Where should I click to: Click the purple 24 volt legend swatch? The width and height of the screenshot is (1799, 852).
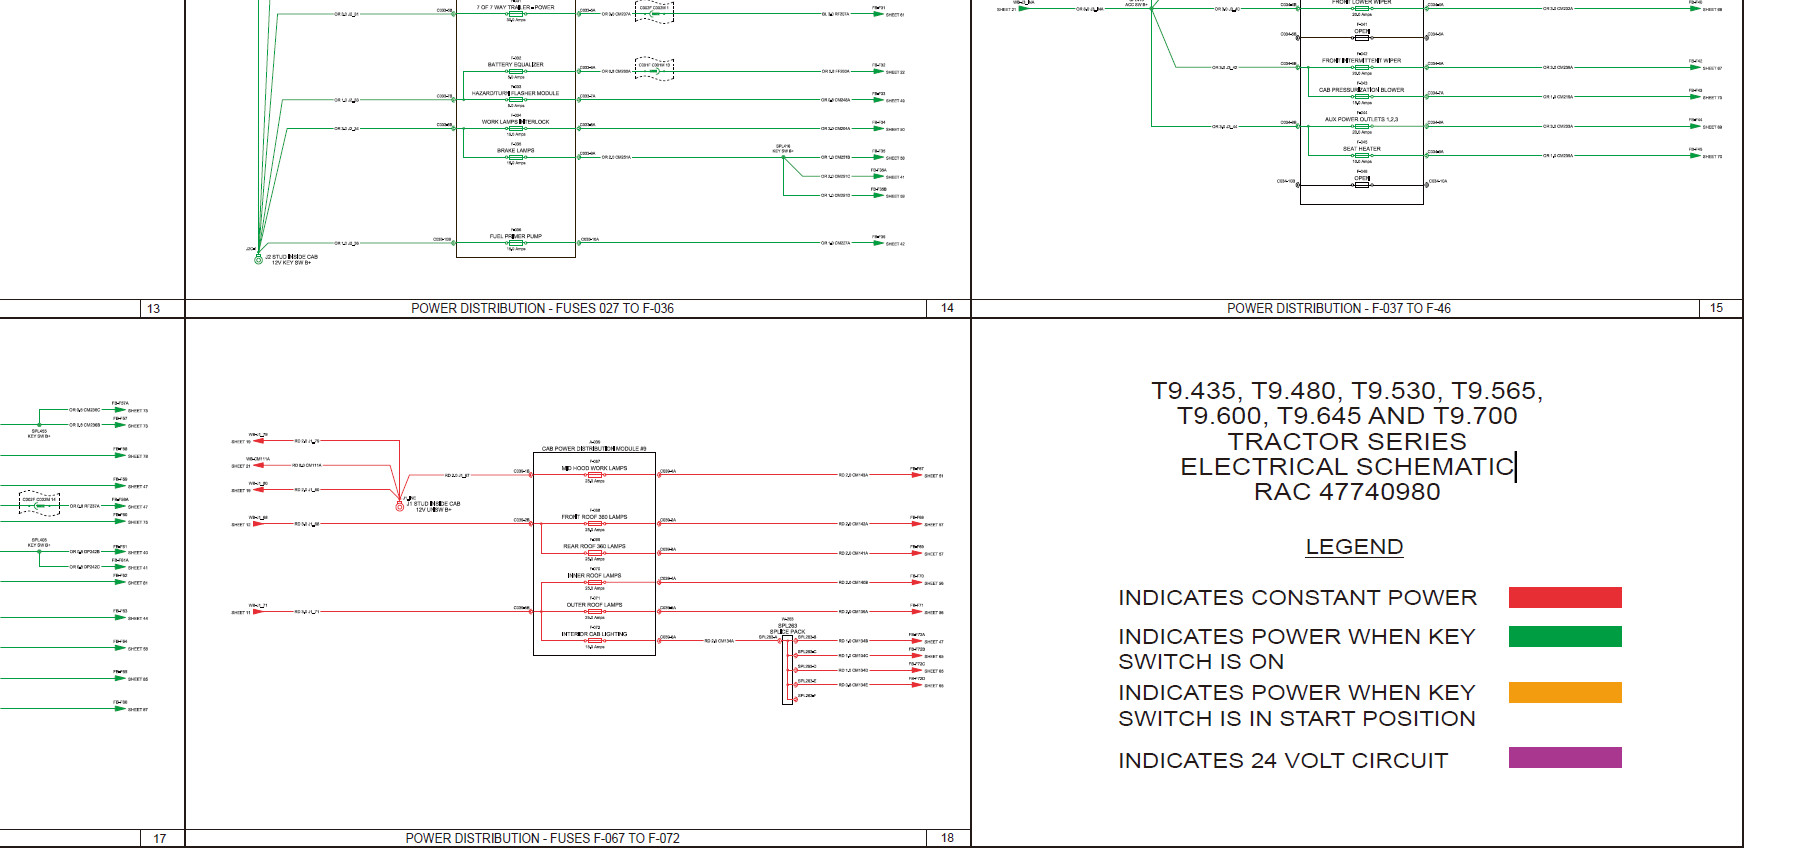(1564, 758)
